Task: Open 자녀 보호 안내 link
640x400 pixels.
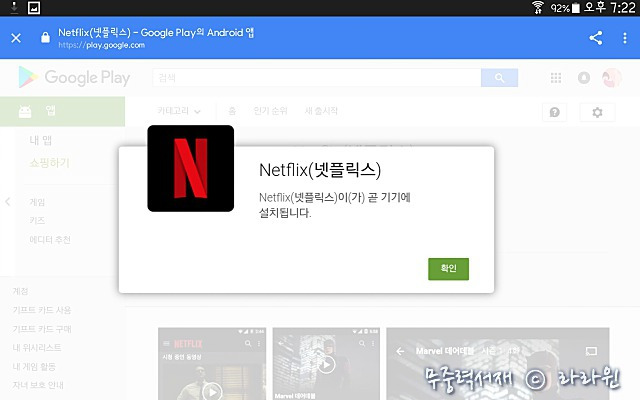Action: pos(38,385)
